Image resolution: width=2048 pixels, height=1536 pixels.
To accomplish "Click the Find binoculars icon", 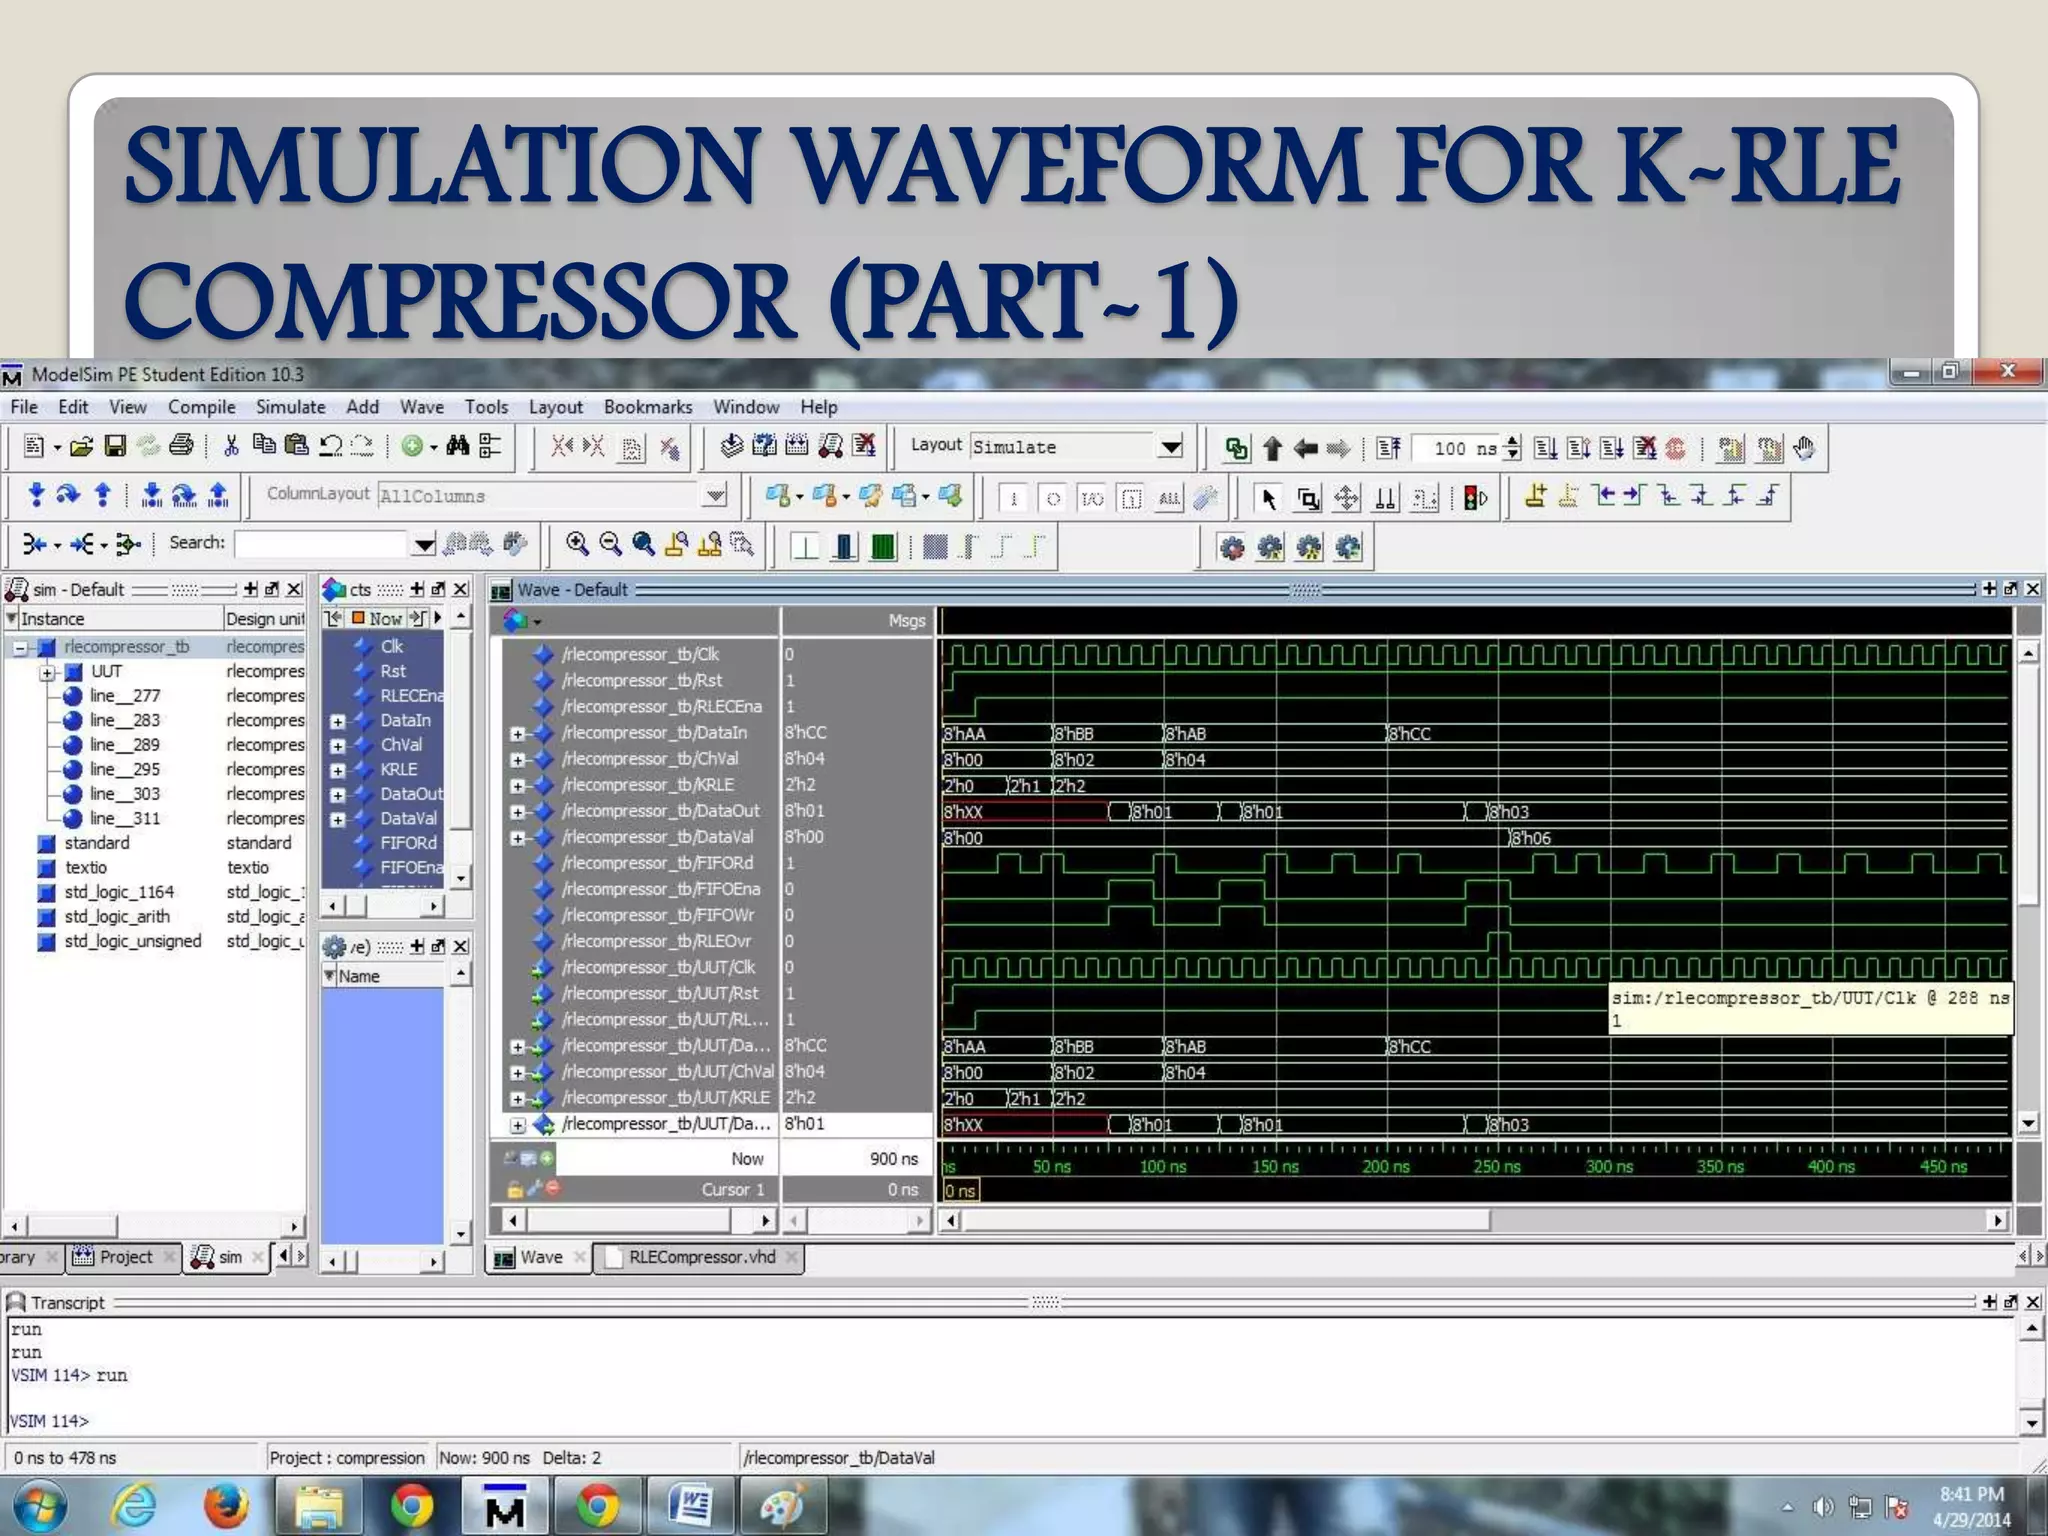I will (x=458, y=446).
